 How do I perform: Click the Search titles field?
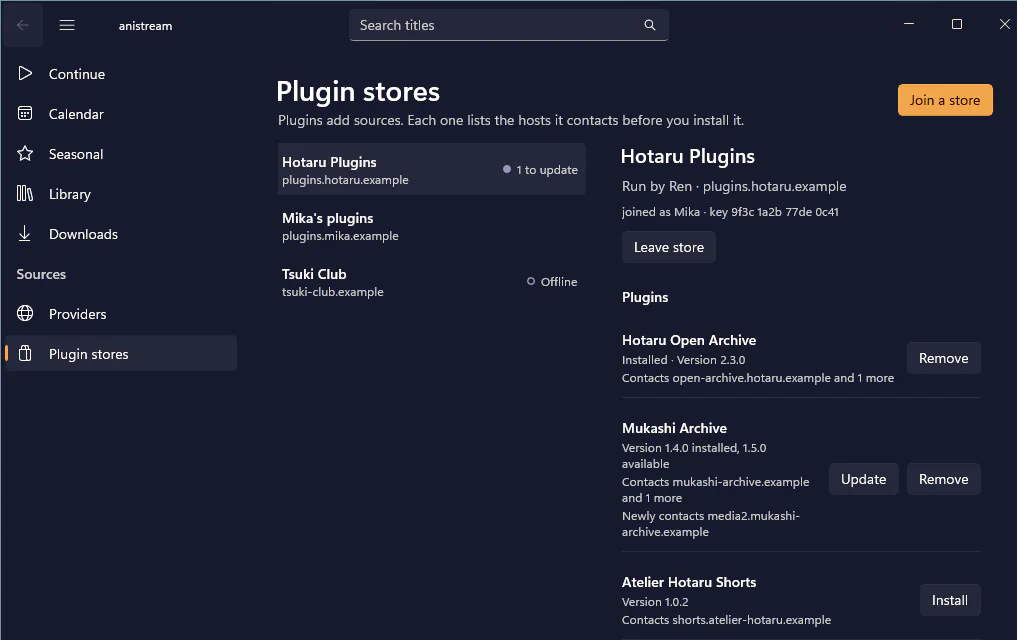point(508,25)
